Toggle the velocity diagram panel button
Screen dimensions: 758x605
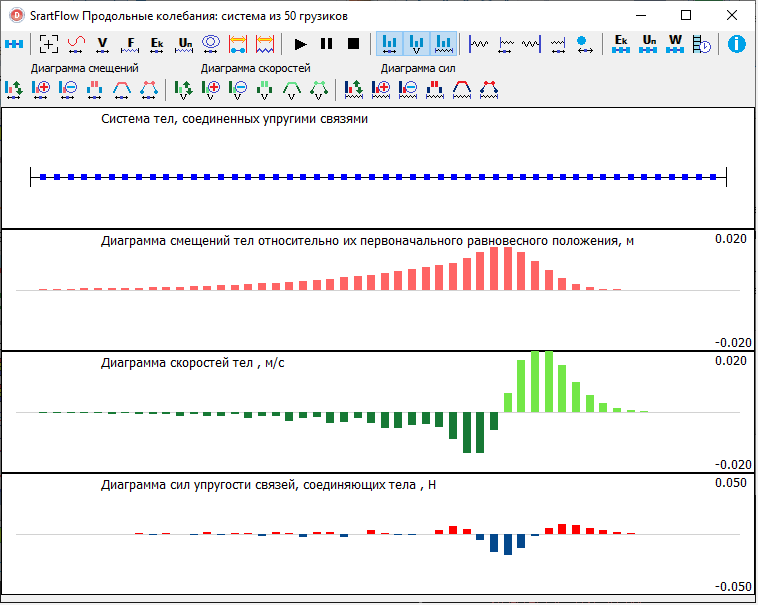[x=416, y=44]
